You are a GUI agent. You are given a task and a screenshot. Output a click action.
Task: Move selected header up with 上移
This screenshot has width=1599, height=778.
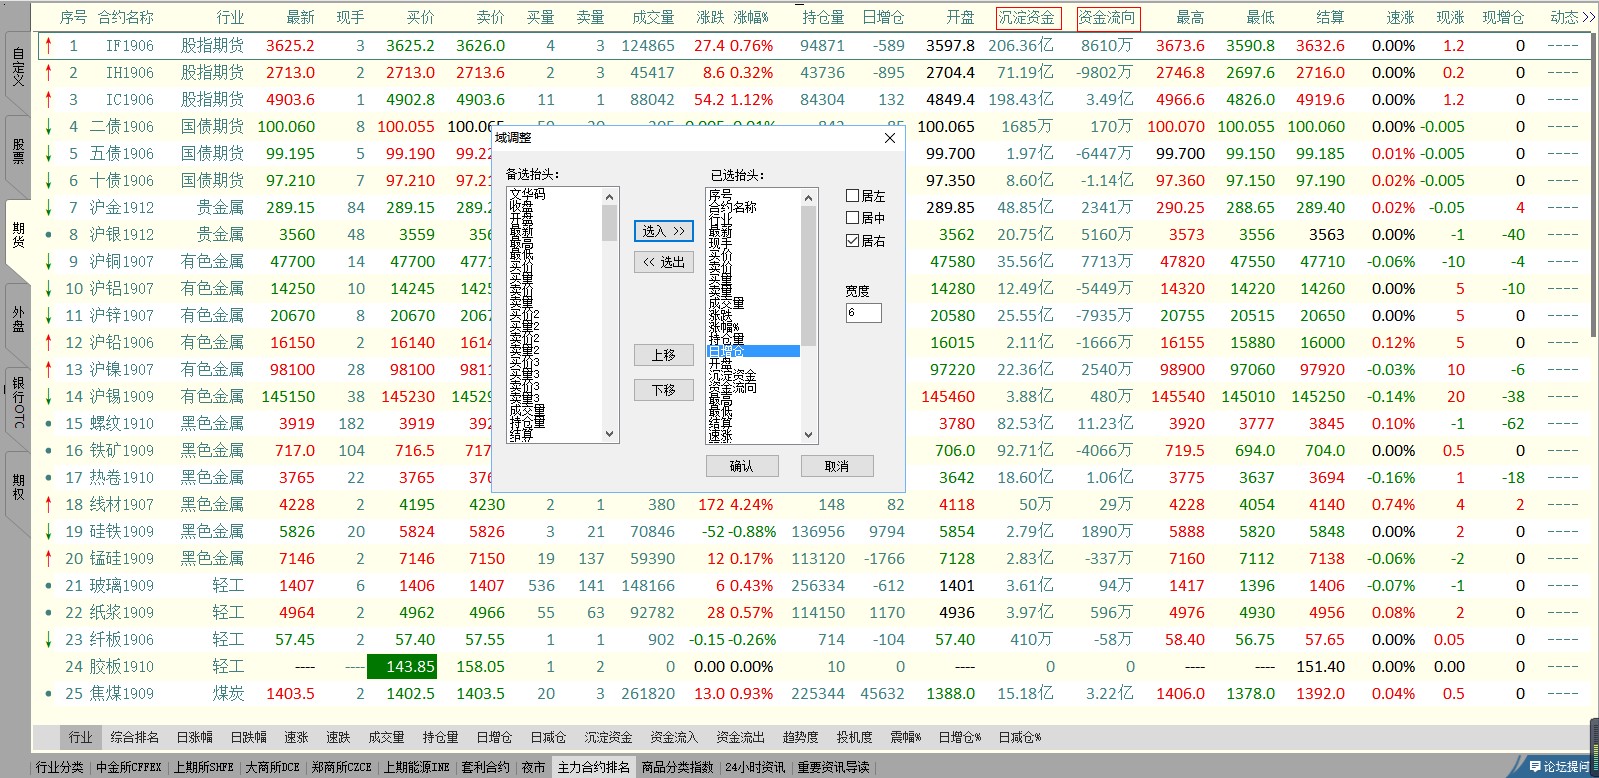[x=663, y=355]
